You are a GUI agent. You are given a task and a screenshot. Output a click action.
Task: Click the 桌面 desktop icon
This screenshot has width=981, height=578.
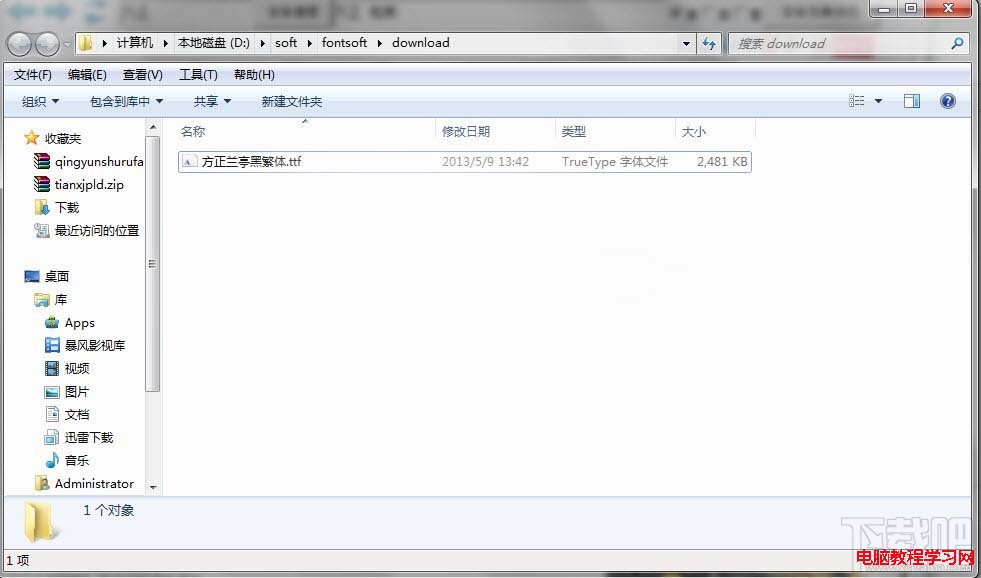(x=31, y=276)
